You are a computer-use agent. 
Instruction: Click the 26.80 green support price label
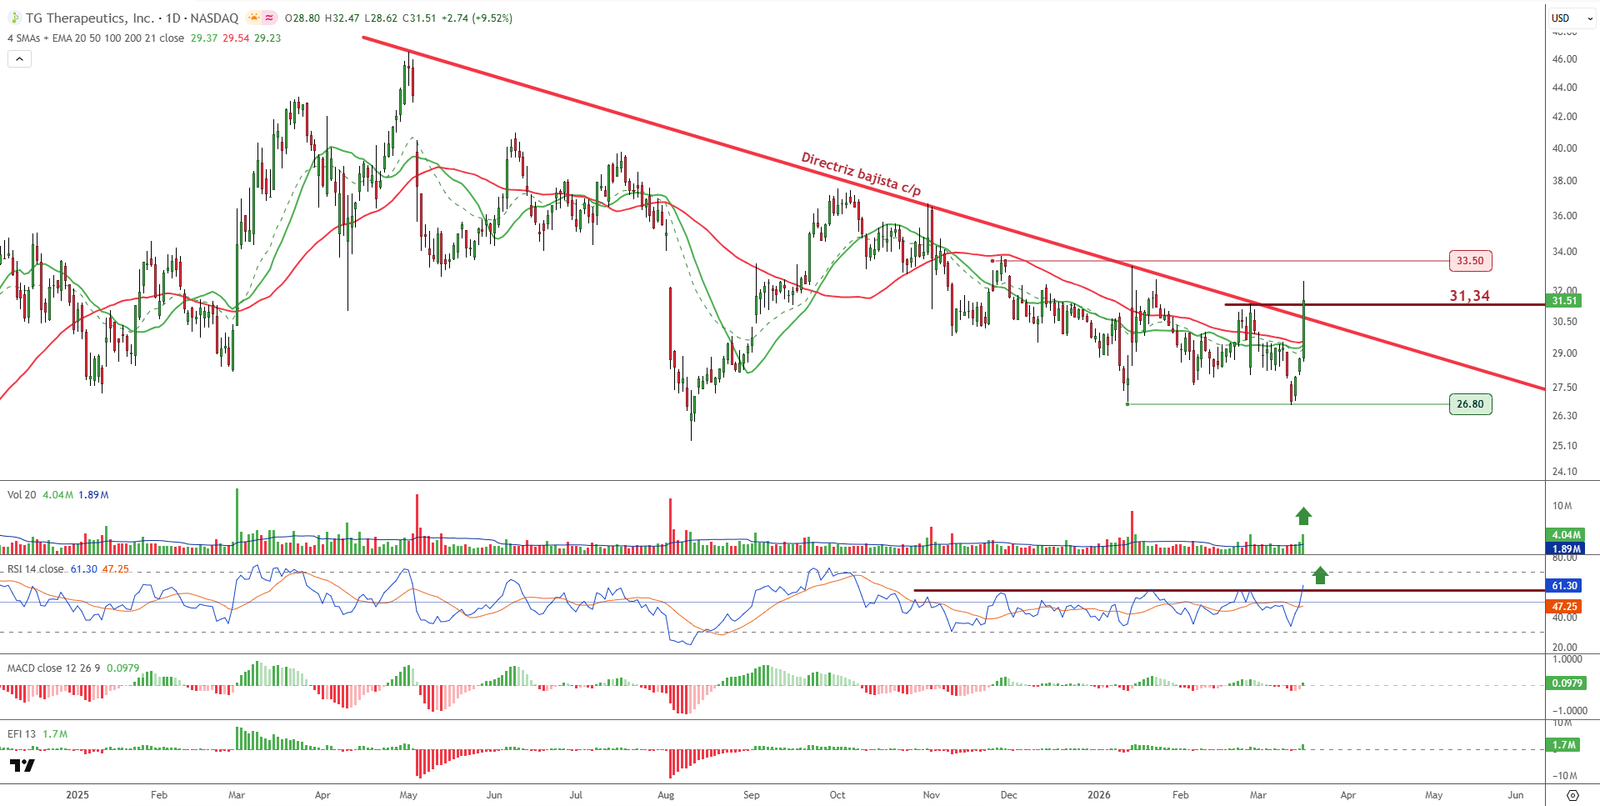click(x=1470, y=404)
